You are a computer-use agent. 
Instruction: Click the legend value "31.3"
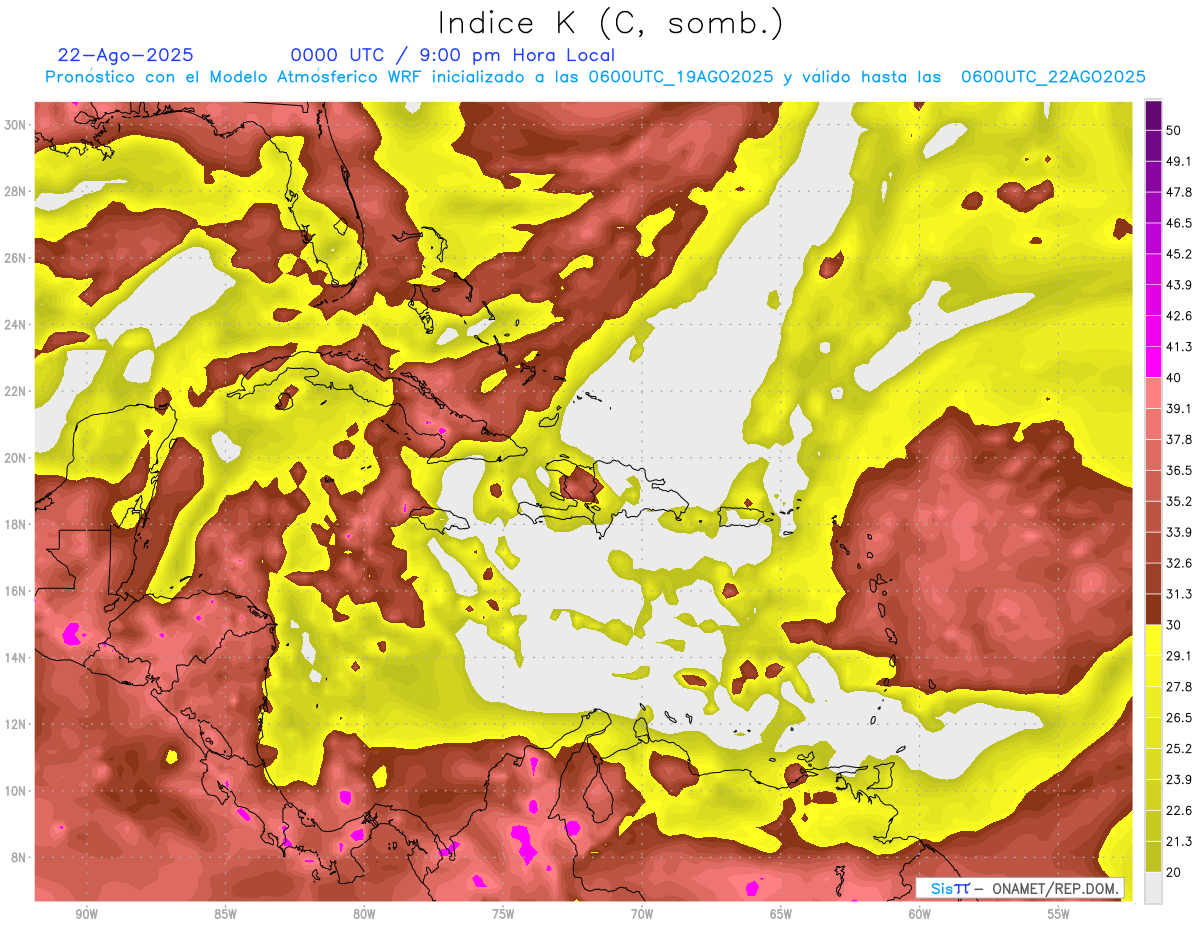(x=1180, y=594)
